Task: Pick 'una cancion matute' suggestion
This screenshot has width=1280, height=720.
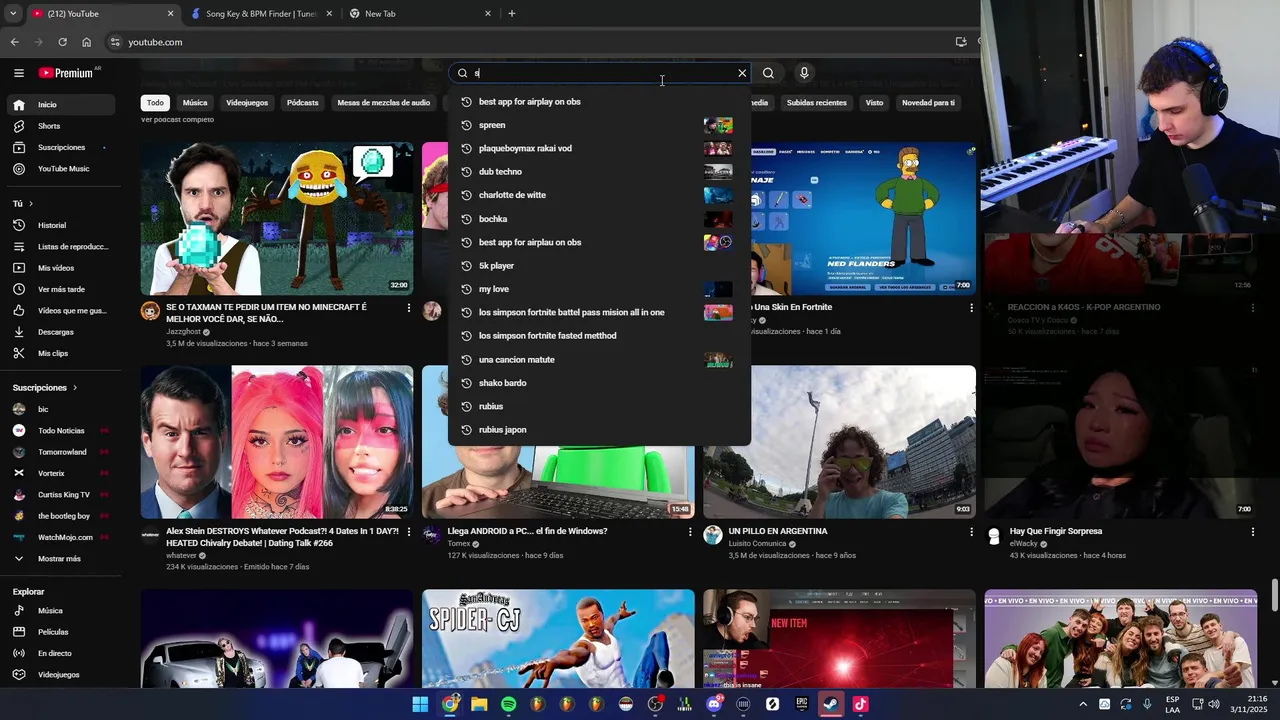Action: [599, 360]
